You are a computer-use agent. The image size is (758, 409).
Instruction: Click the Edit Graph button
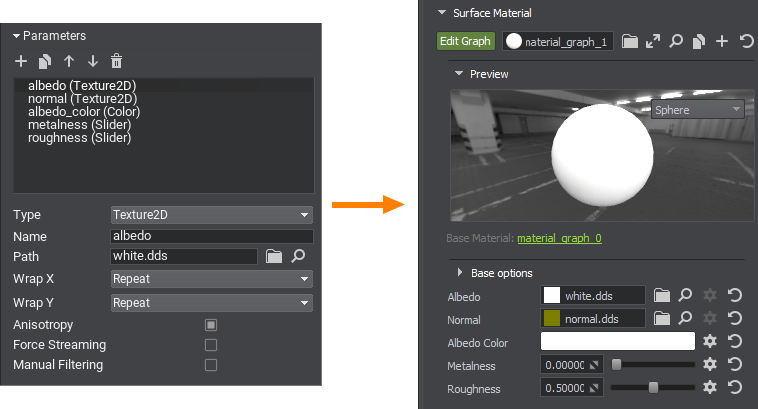[x=466, y=41]
